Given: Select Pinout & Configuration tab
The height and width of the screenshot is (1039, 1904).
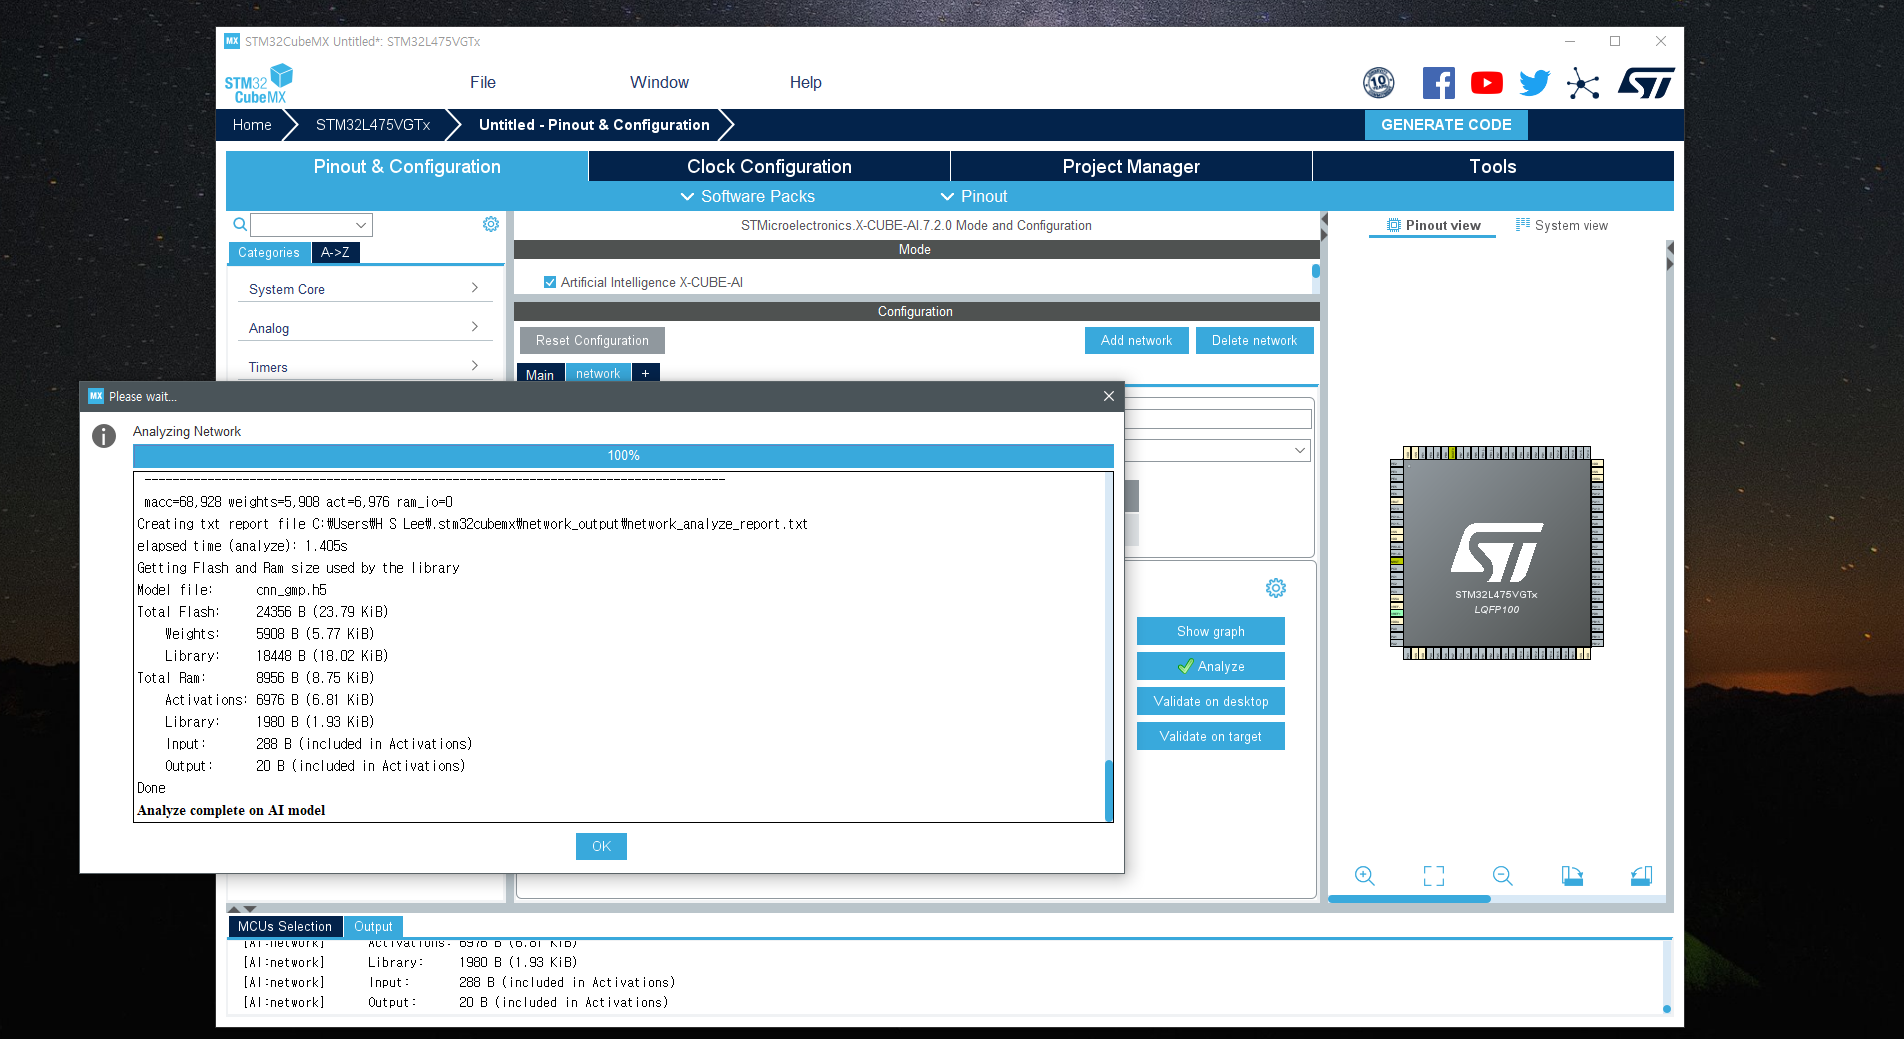Looking at the screenshot, I should 407,166.
